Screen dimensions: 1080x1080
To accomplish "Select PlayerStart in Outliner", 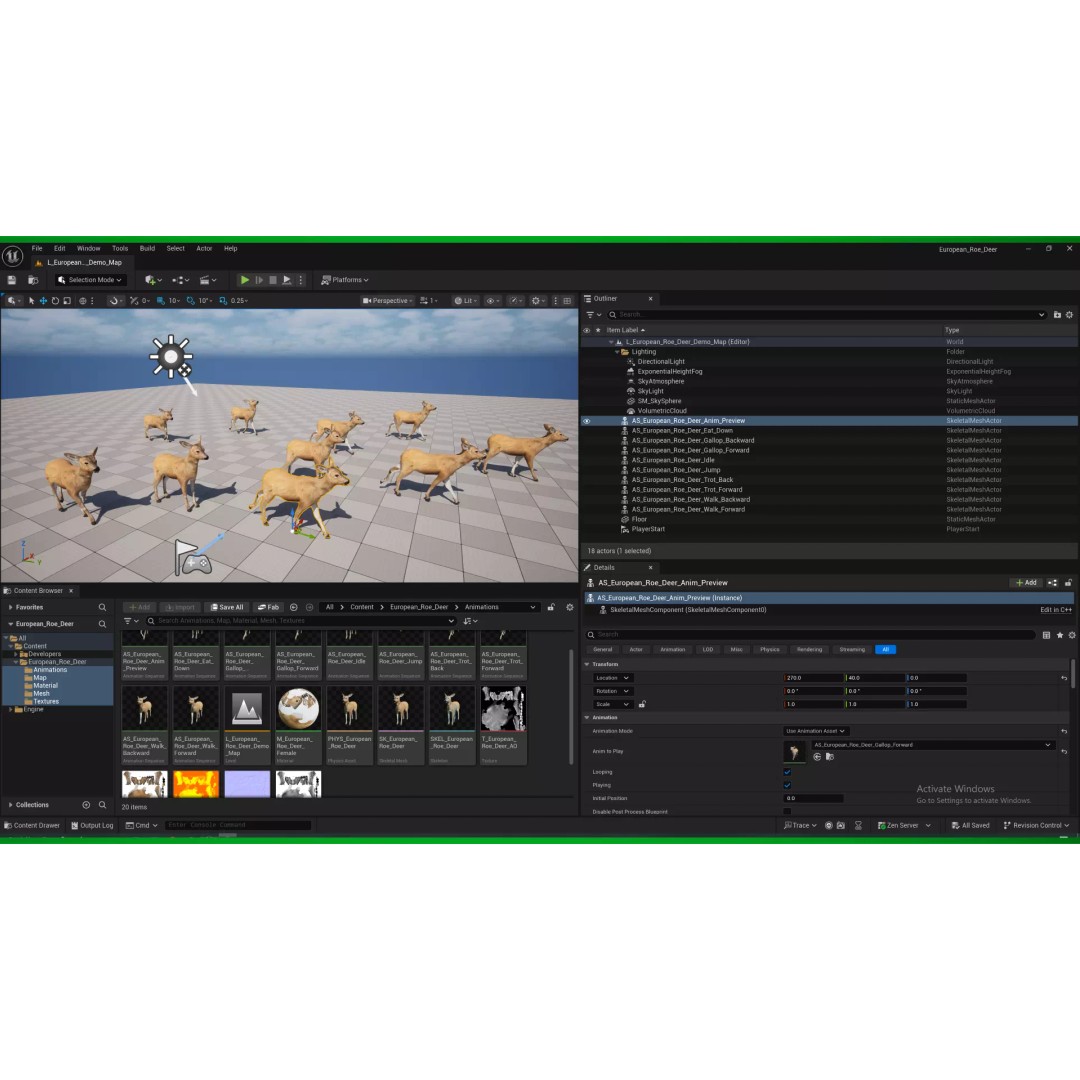I will pos(648,530).
